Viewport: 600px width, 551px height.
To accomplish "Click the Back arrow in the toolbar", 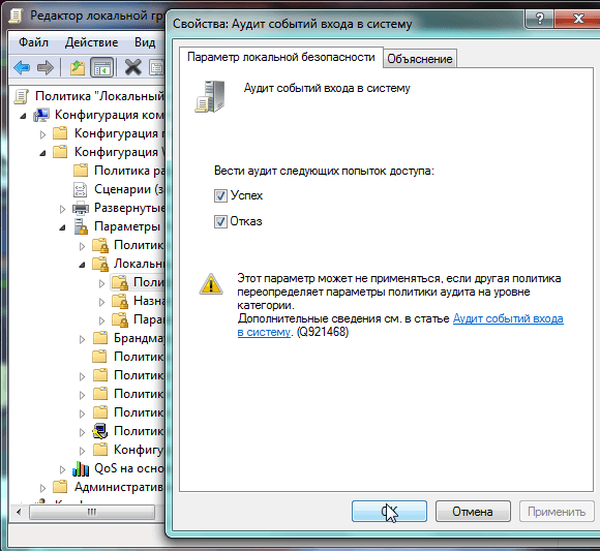I will point(21,67).
